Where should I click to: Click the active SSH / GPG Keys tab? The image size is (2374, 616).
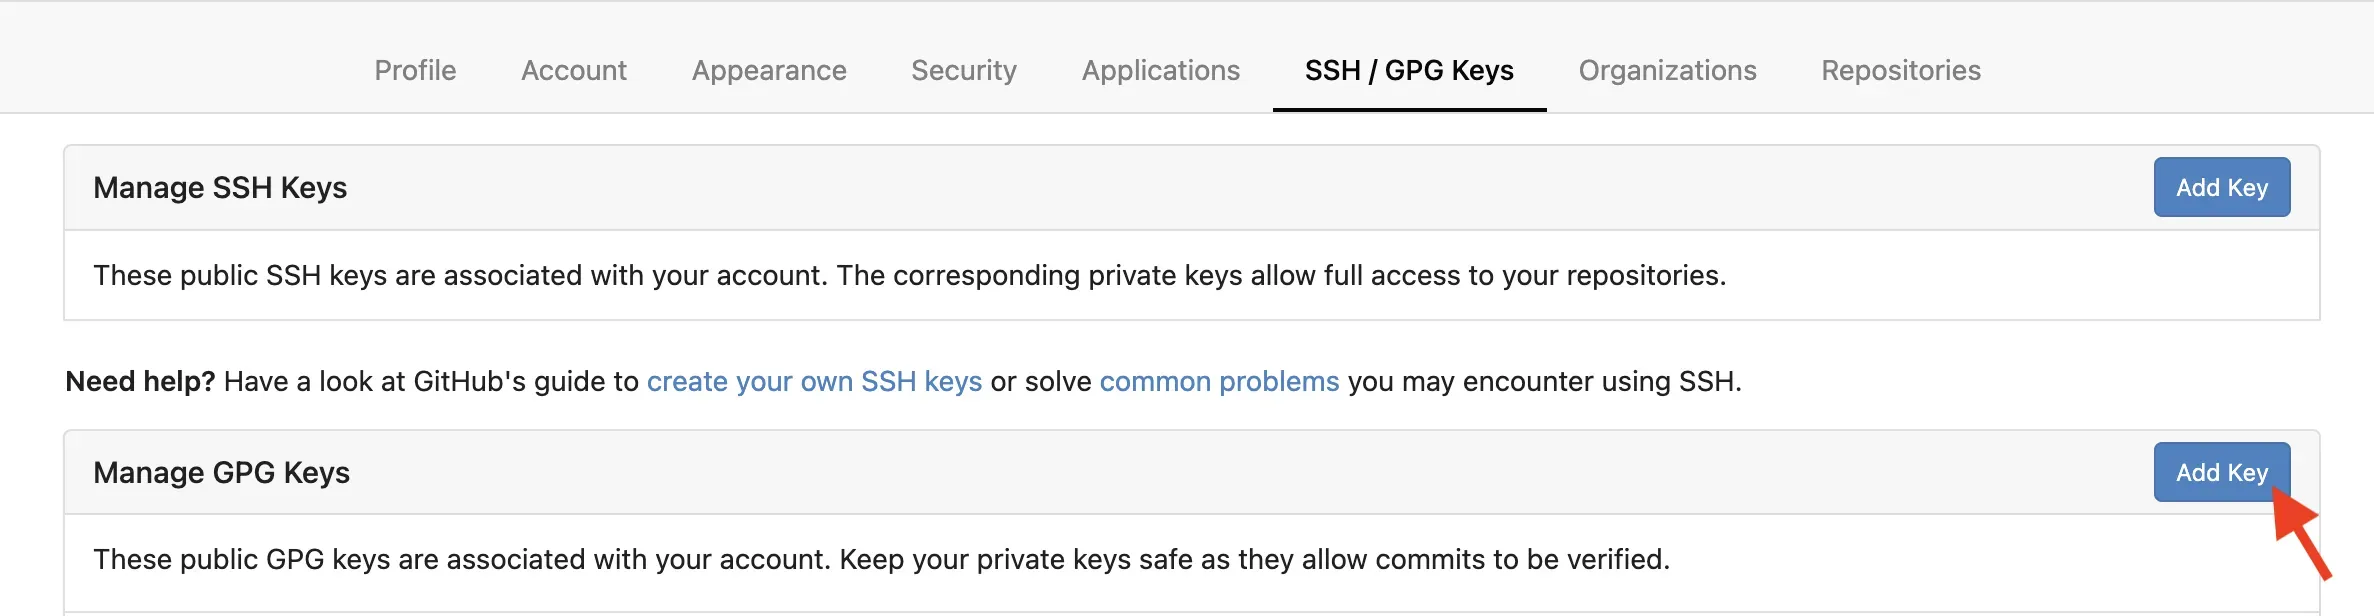pos(1409,70)
